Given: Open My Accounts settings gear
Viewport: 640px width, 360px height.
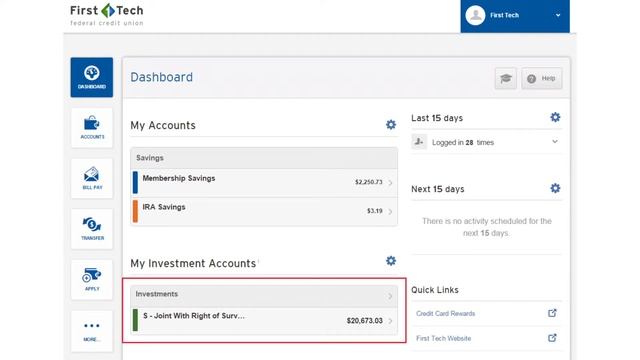Looking at the screenshot, I should (x=391, y=124).
